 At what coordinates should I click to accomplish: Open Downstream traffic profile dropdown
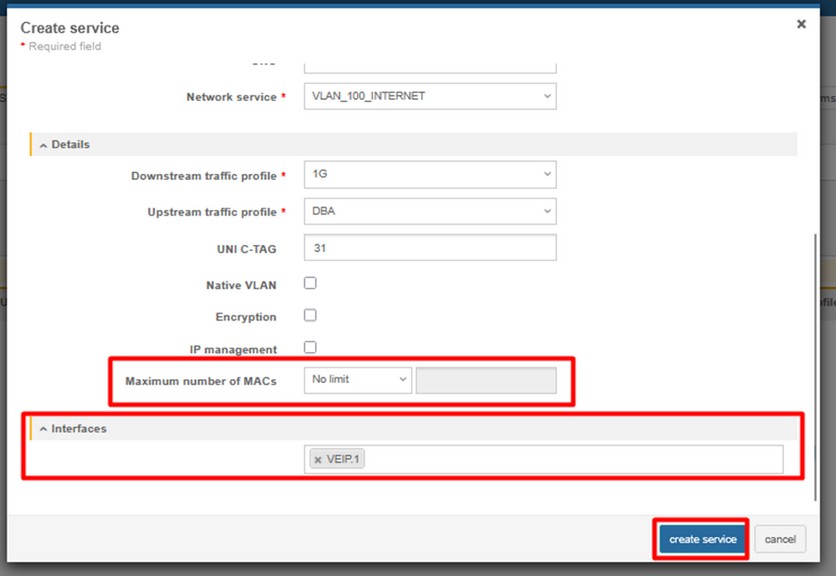click(429, 174)
